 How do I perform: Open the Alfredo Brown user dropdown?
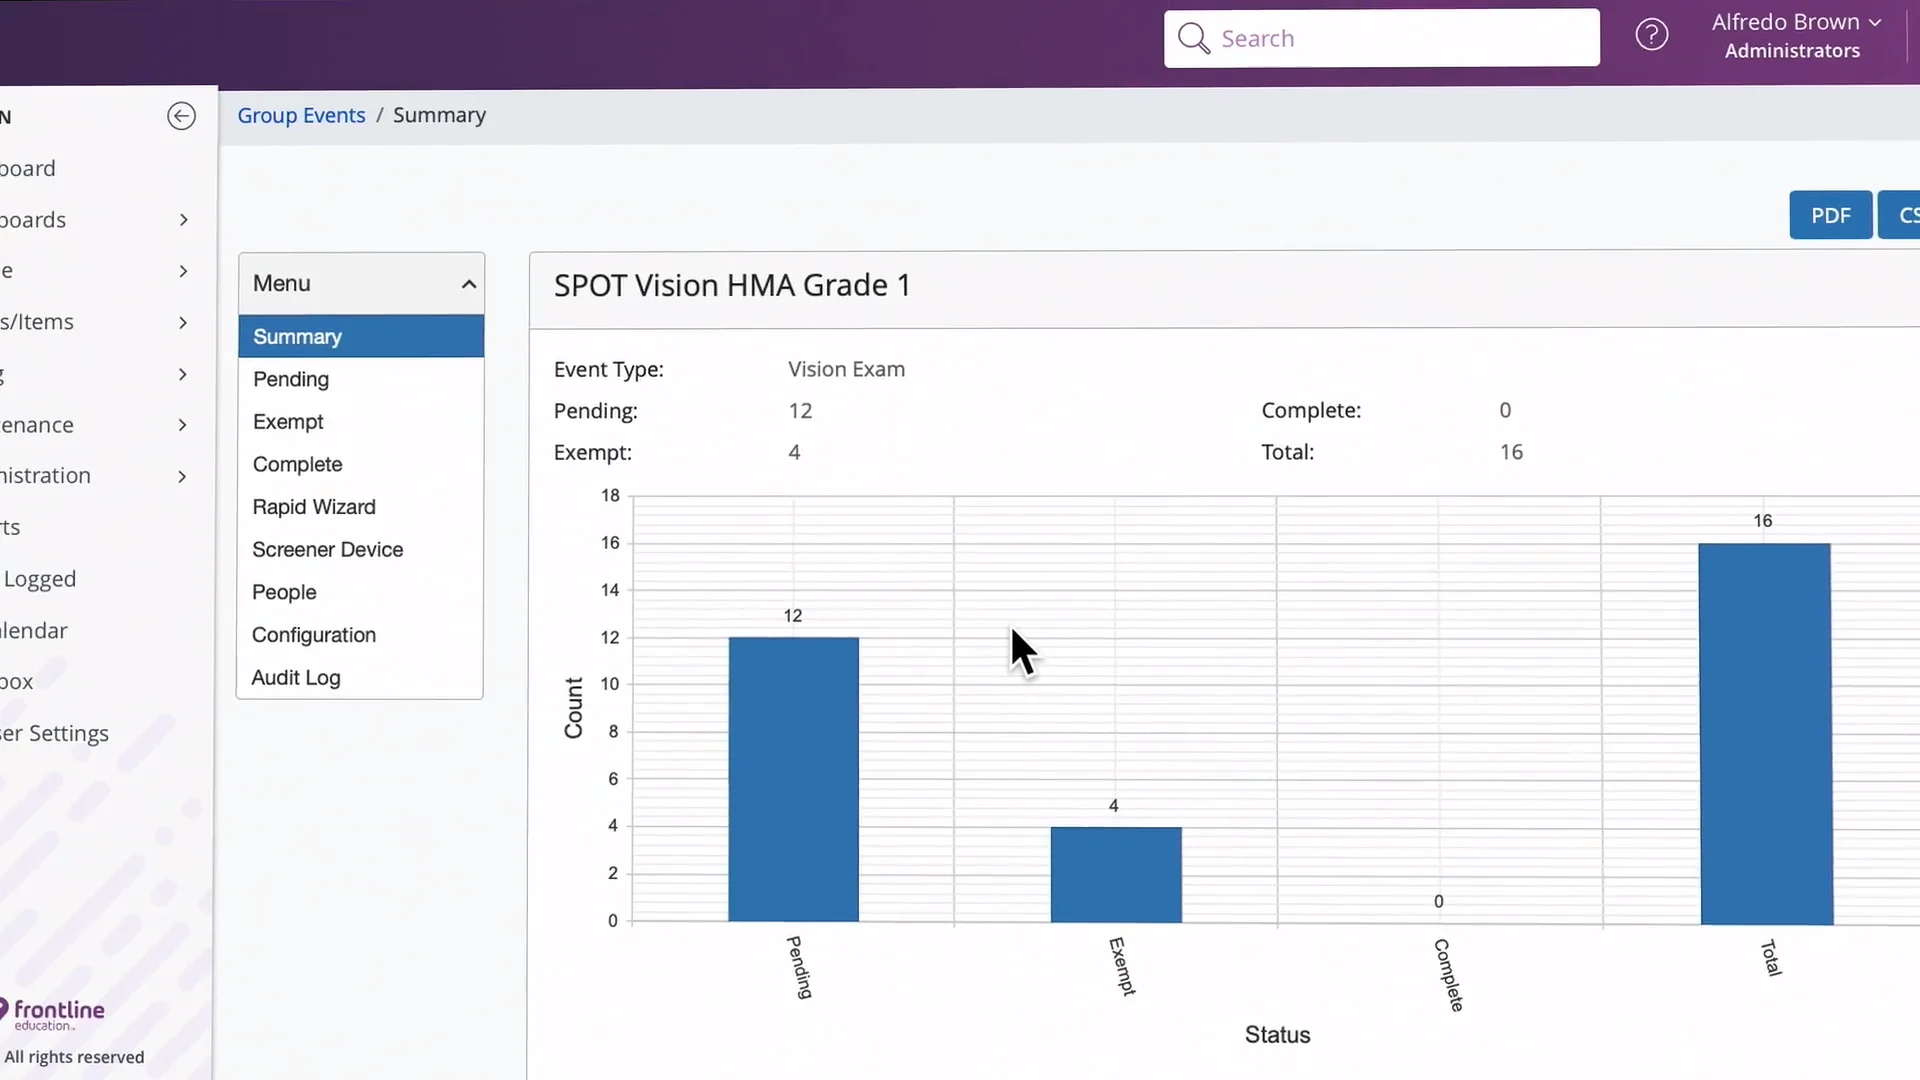tap(1795, 22)
